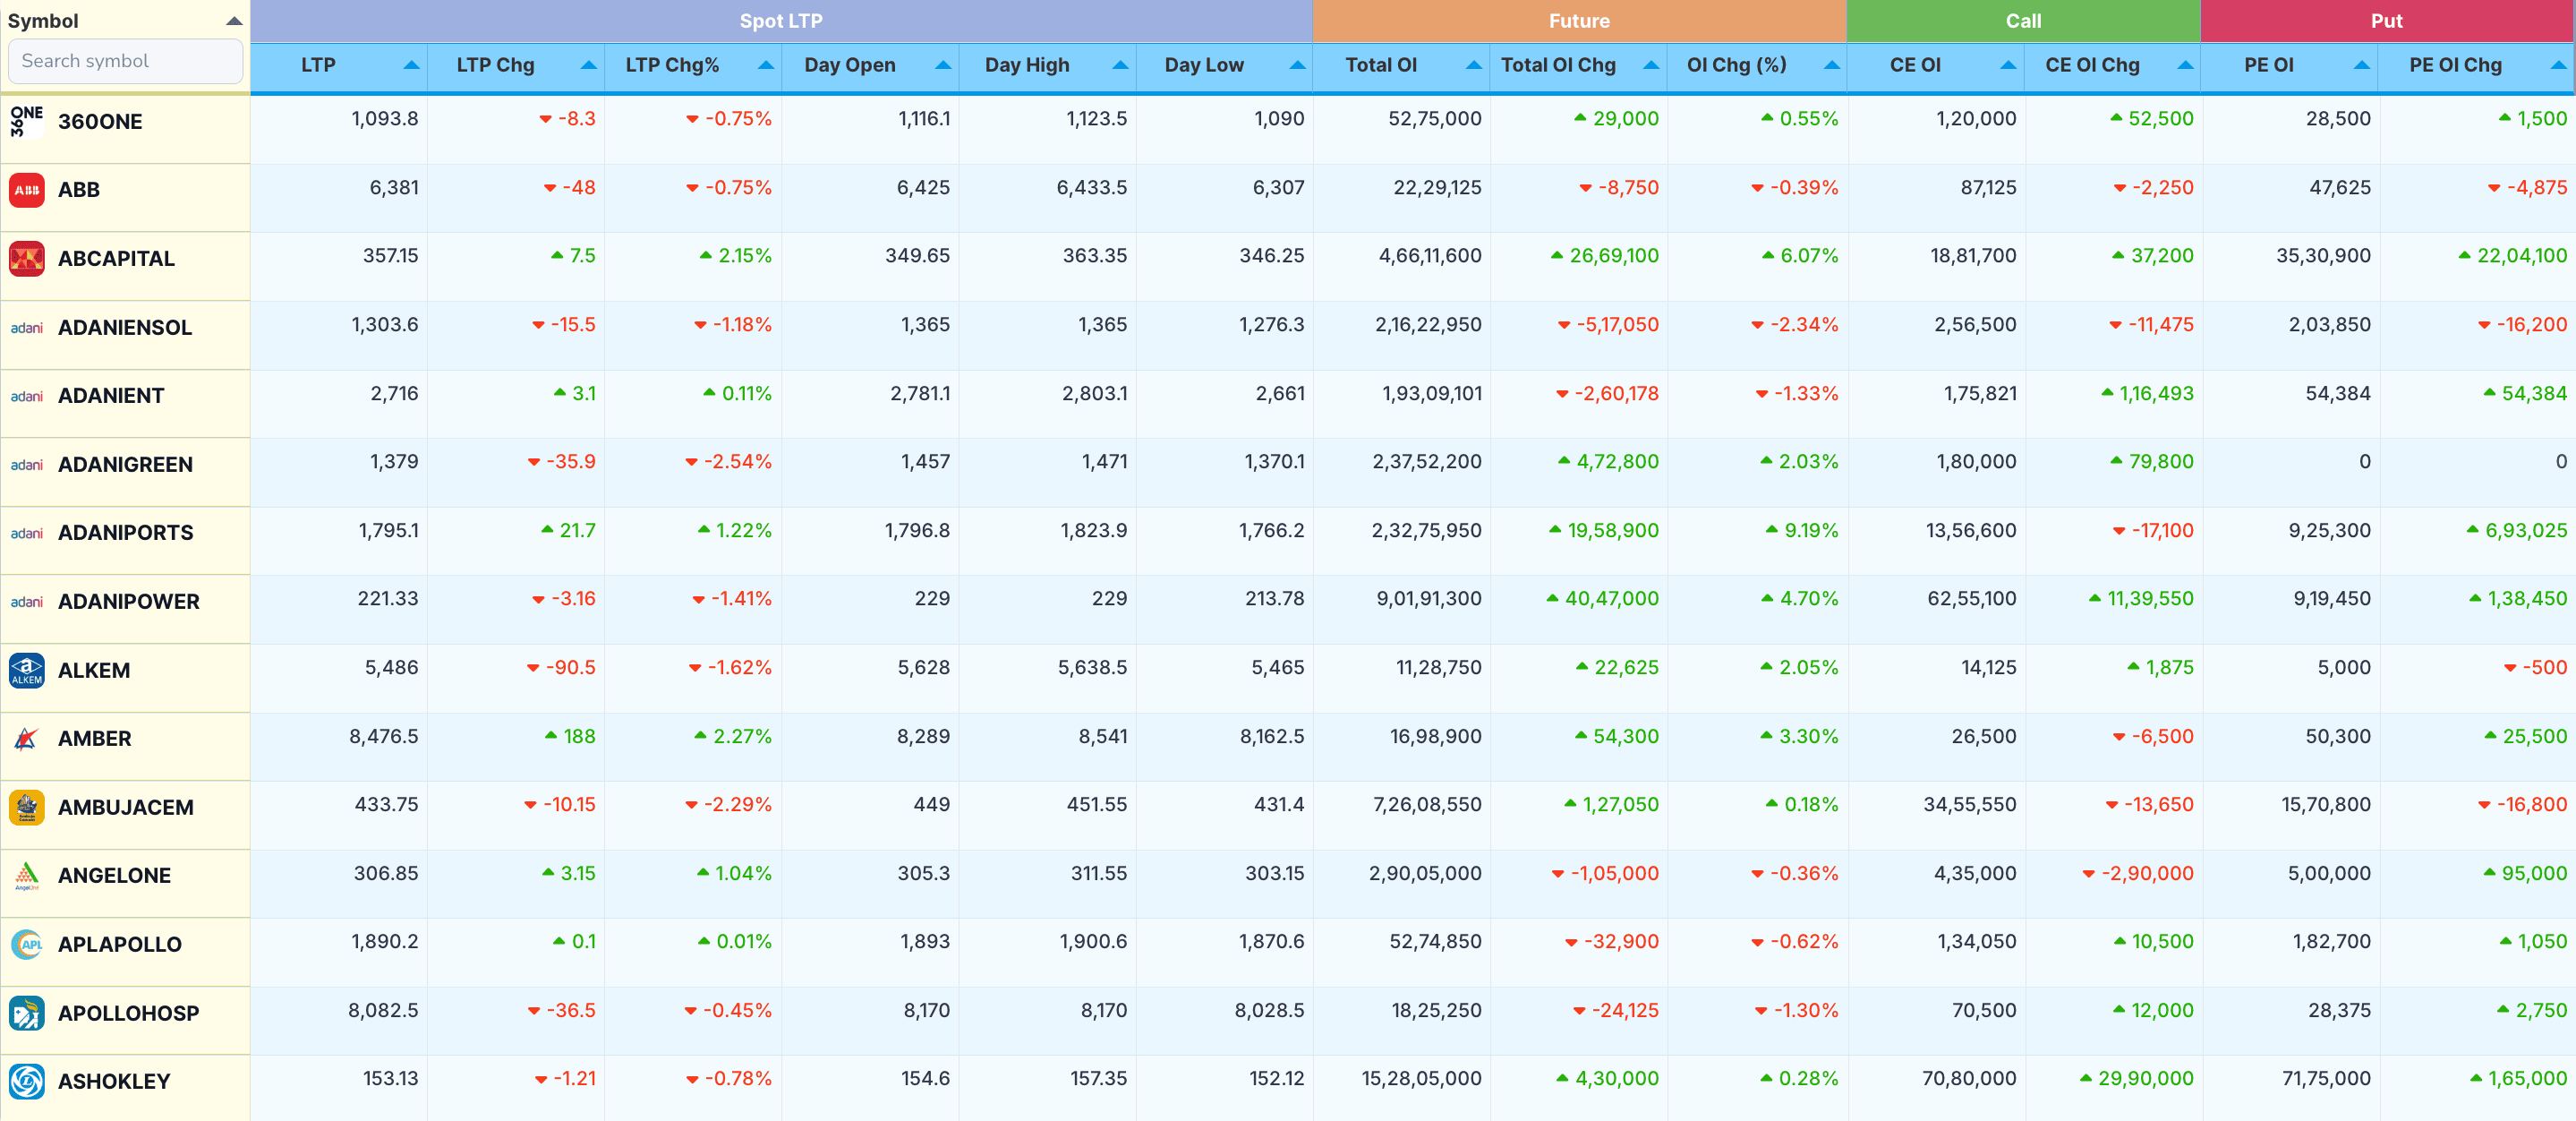Click the ASHOKLEY logo icon
Image resolution: width=2576 pixels, height=1121 pixels.
27,1081
